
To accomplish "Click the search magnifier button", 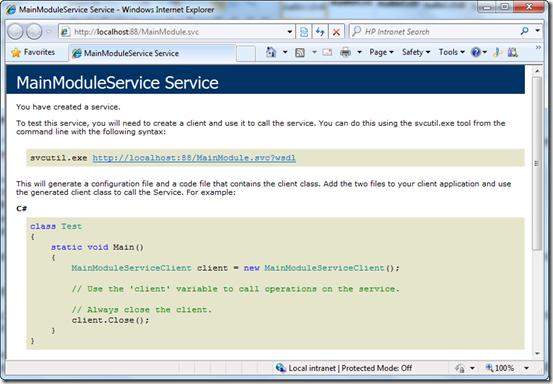I will tap(524, 31).
